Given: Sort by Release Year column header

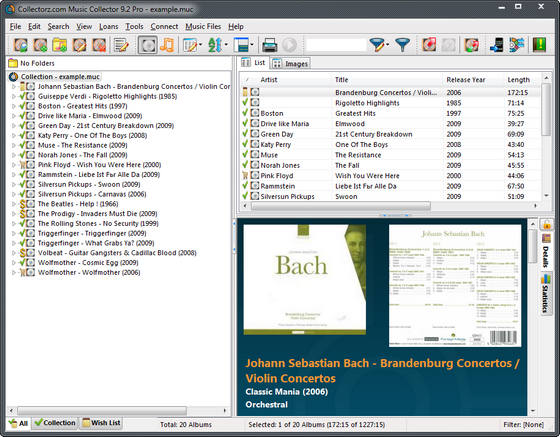Looking at the screenshot, I should click(474, 80).
